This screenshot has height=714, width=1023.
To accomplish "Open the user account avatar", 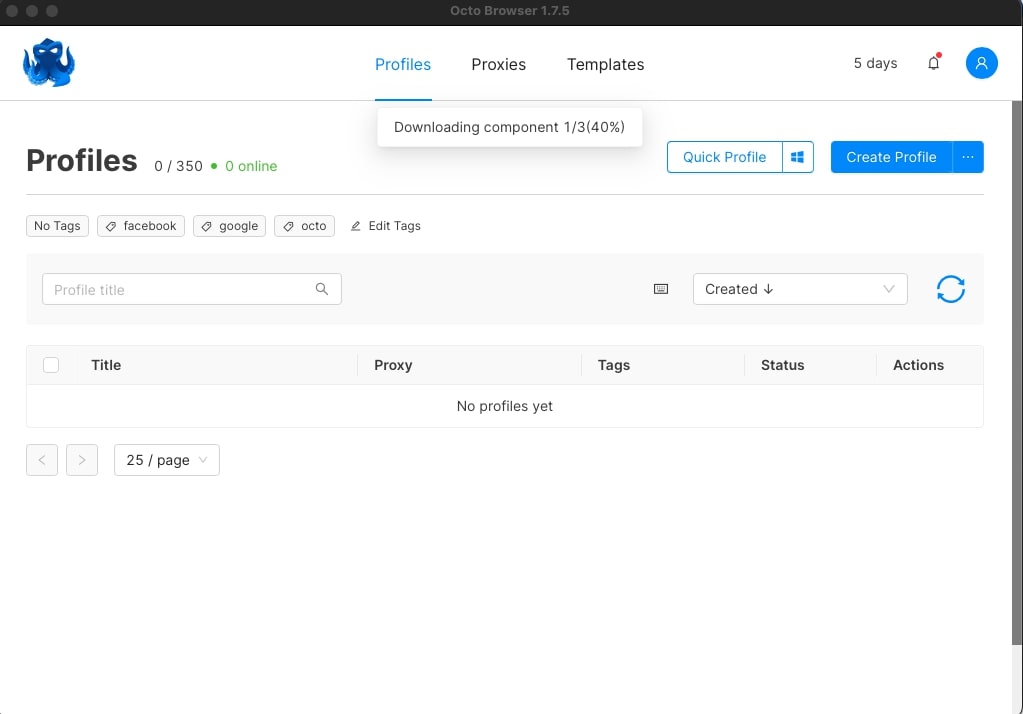I will pyautogui.click(x=981, y=63).
